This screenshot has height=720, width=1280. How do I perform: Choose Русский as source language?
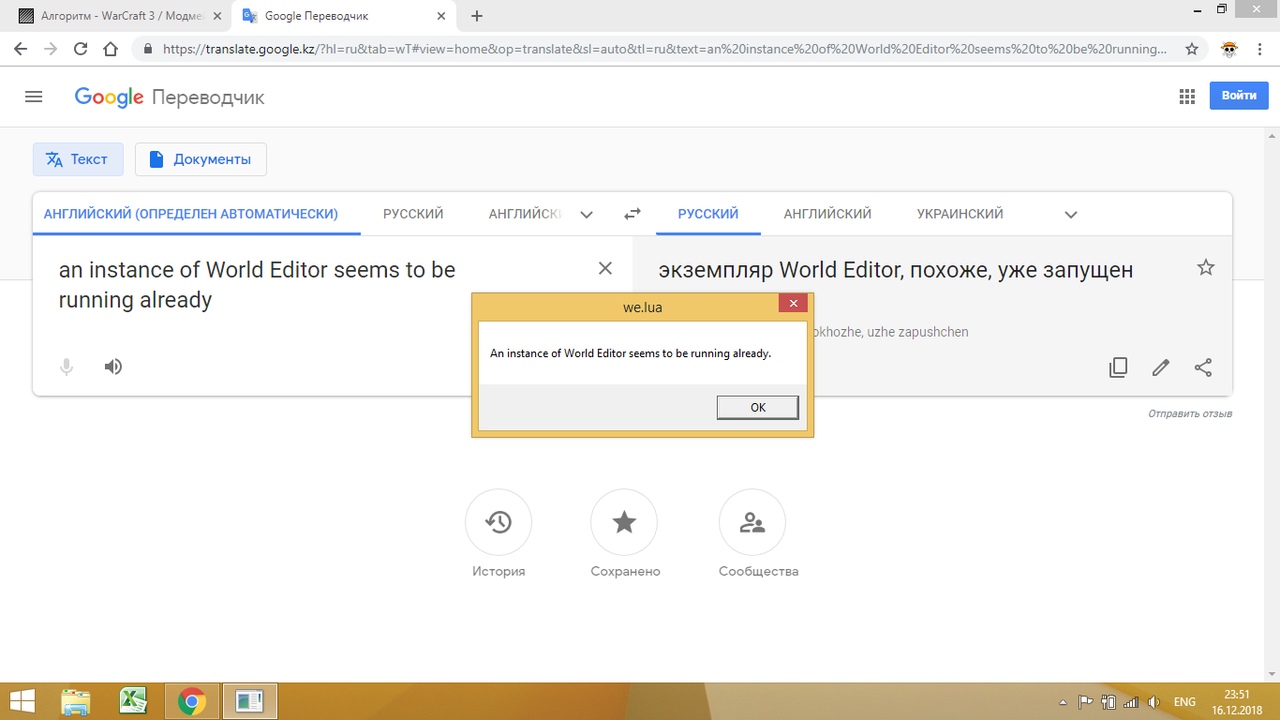(413, 214)
